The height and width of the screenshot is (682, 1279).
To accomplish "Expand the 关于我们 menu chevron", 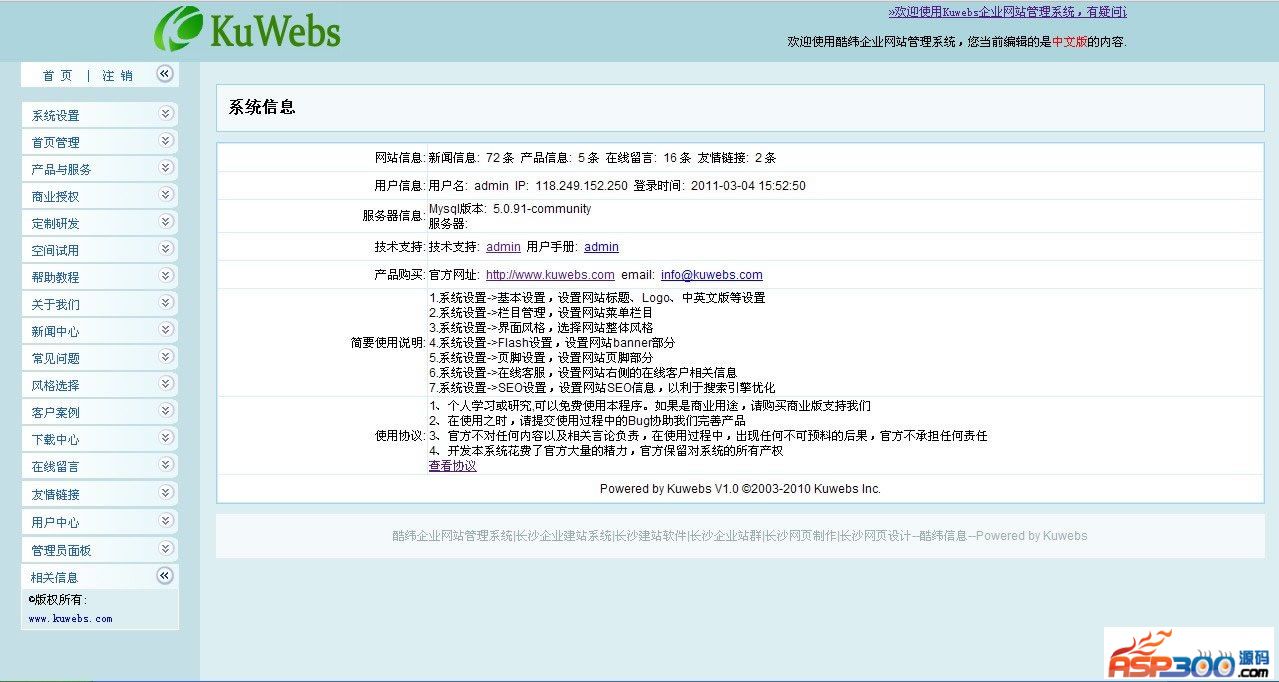I will [x=166, y=303].
